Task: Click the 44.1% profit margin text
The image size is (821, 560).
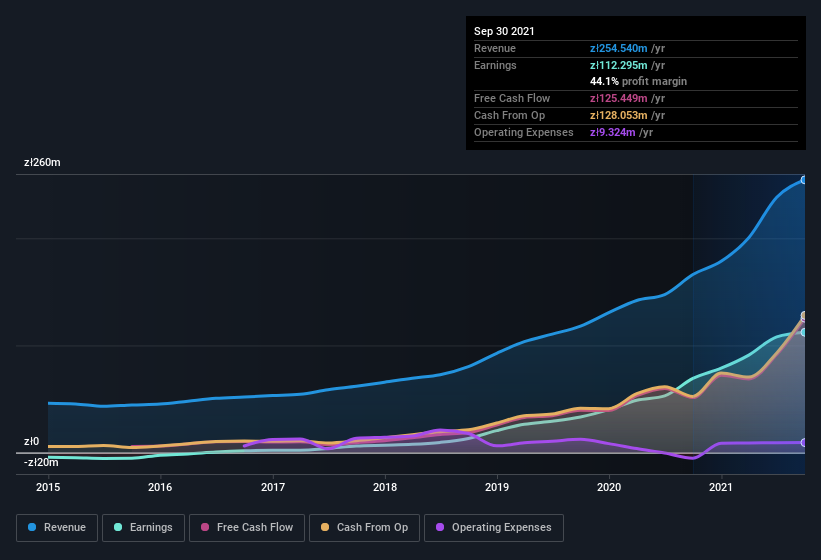Action: (638, 82)
